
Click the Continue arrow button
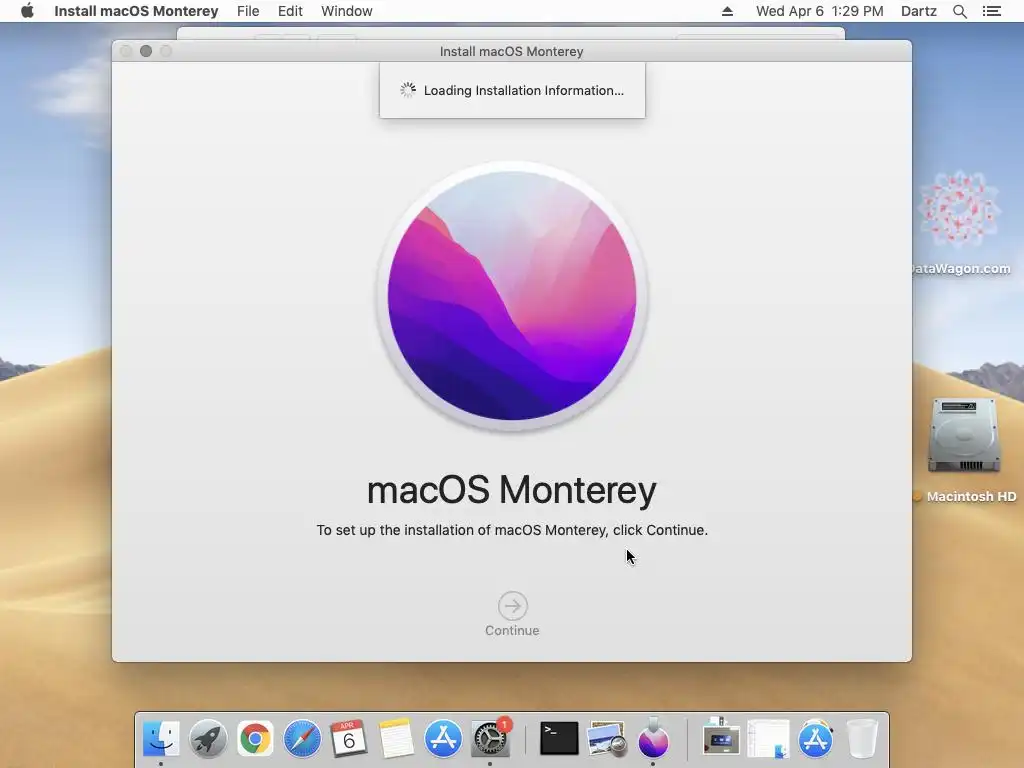tap(513, 606)
